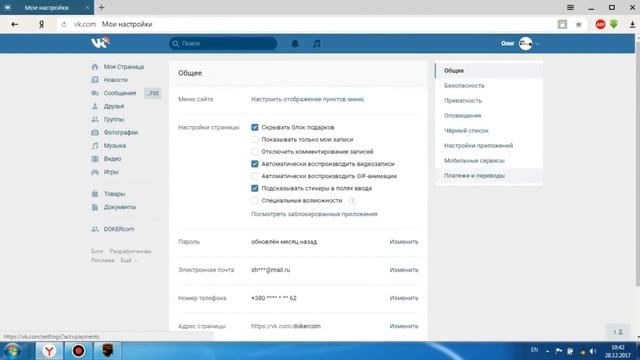
Task: Click the browser address bar
Action: (306, 24)
